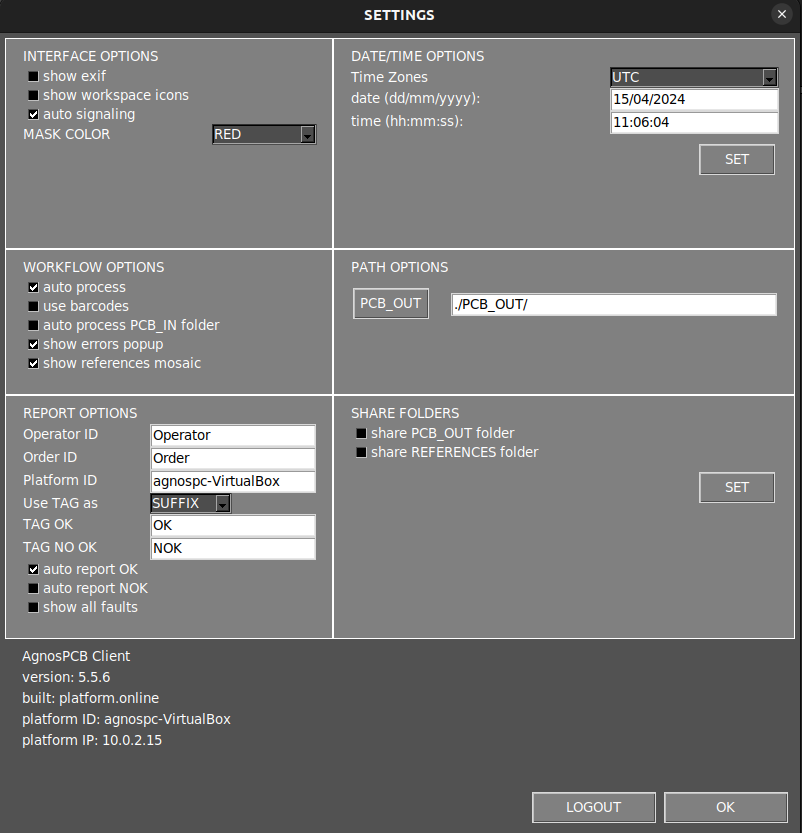Enable show all faults
The image size is (802, 833).
(33, 607)
